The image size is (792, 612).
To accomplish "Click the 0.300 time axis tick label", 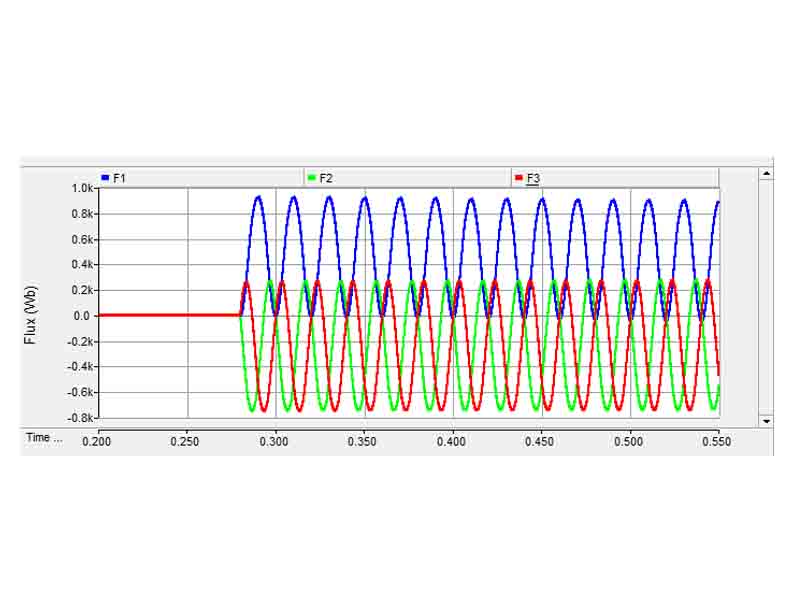I will (x=275, y=440).
